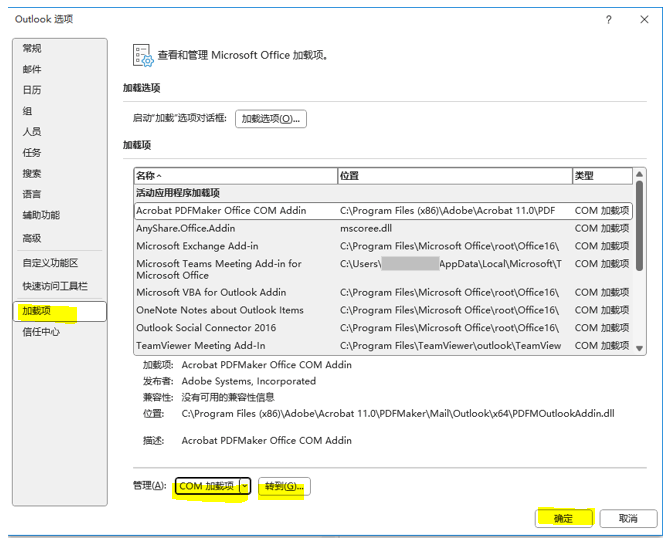666x545 pixels.
Task: Sort by the 名称 column header
Action: [236, 176]
